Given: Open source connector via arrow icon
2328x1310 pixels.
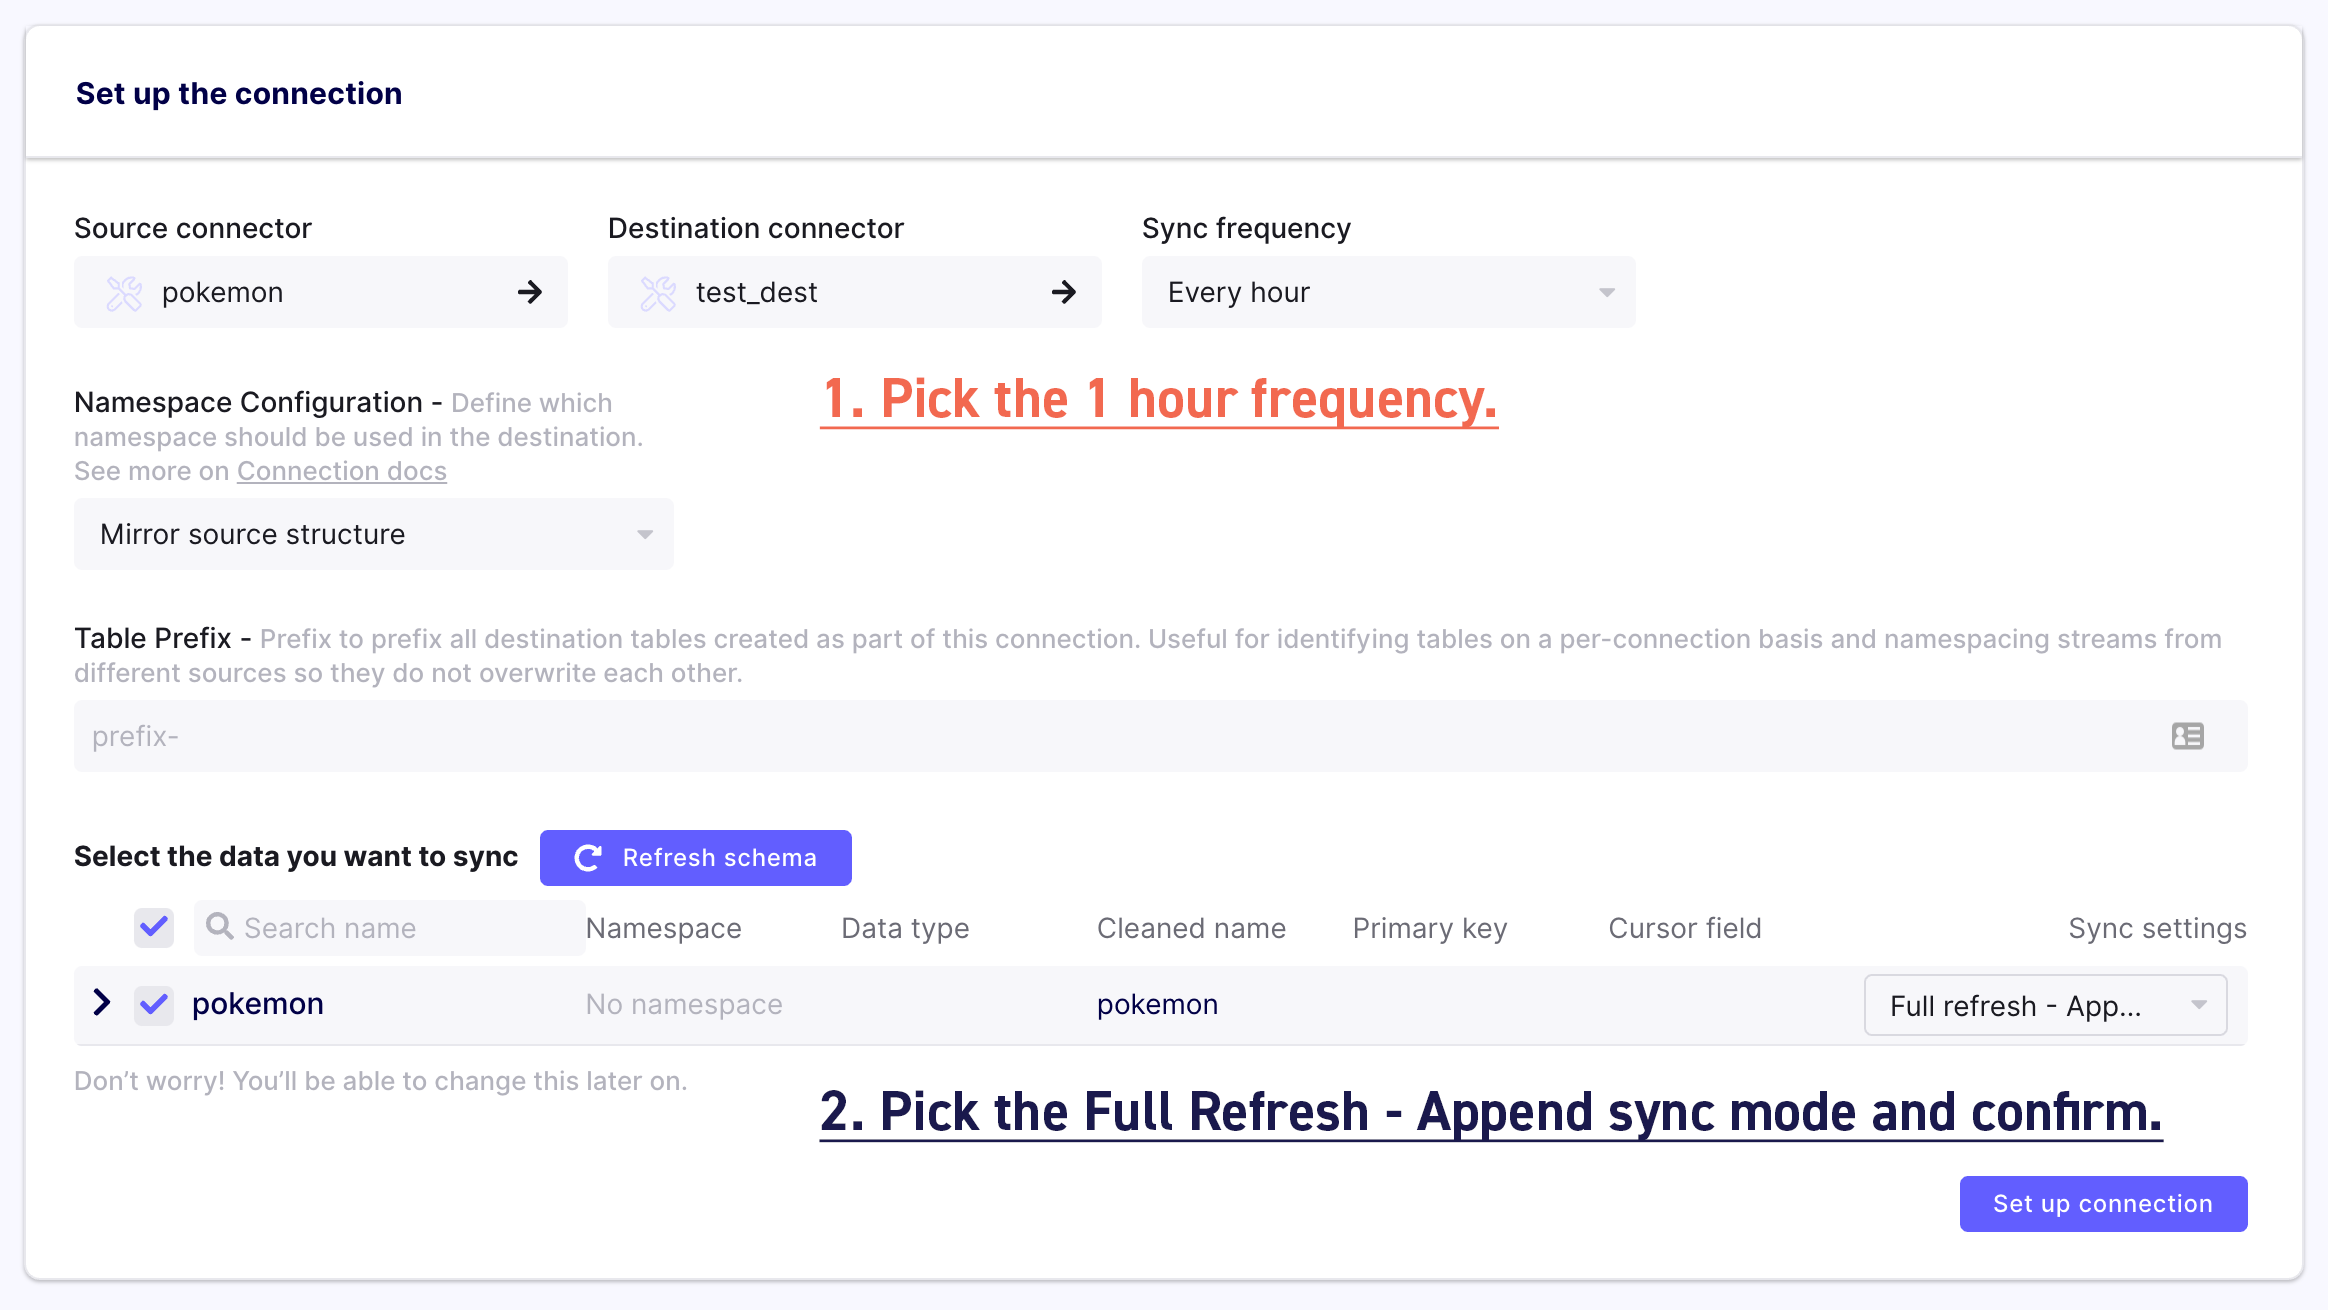Looking at the screenshot, I should tap(530, 292).
